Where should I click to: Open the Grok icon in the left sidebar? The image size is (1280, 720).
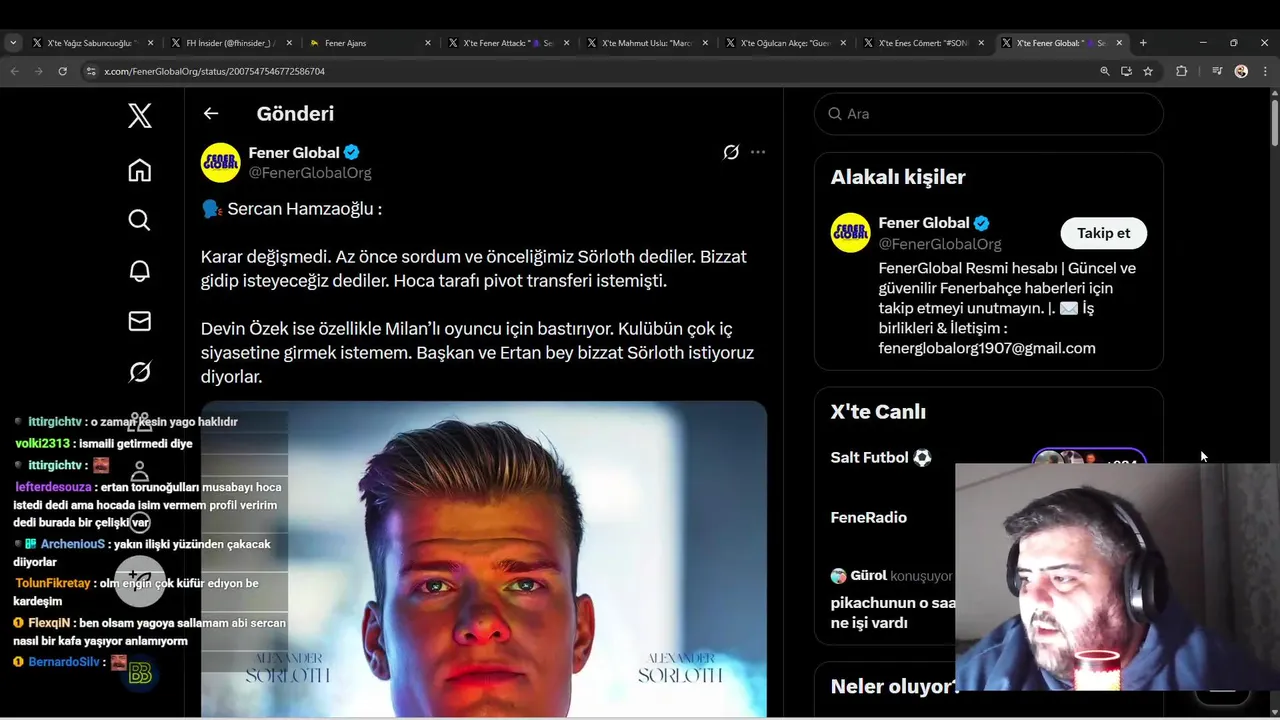[x=140, y=372]
